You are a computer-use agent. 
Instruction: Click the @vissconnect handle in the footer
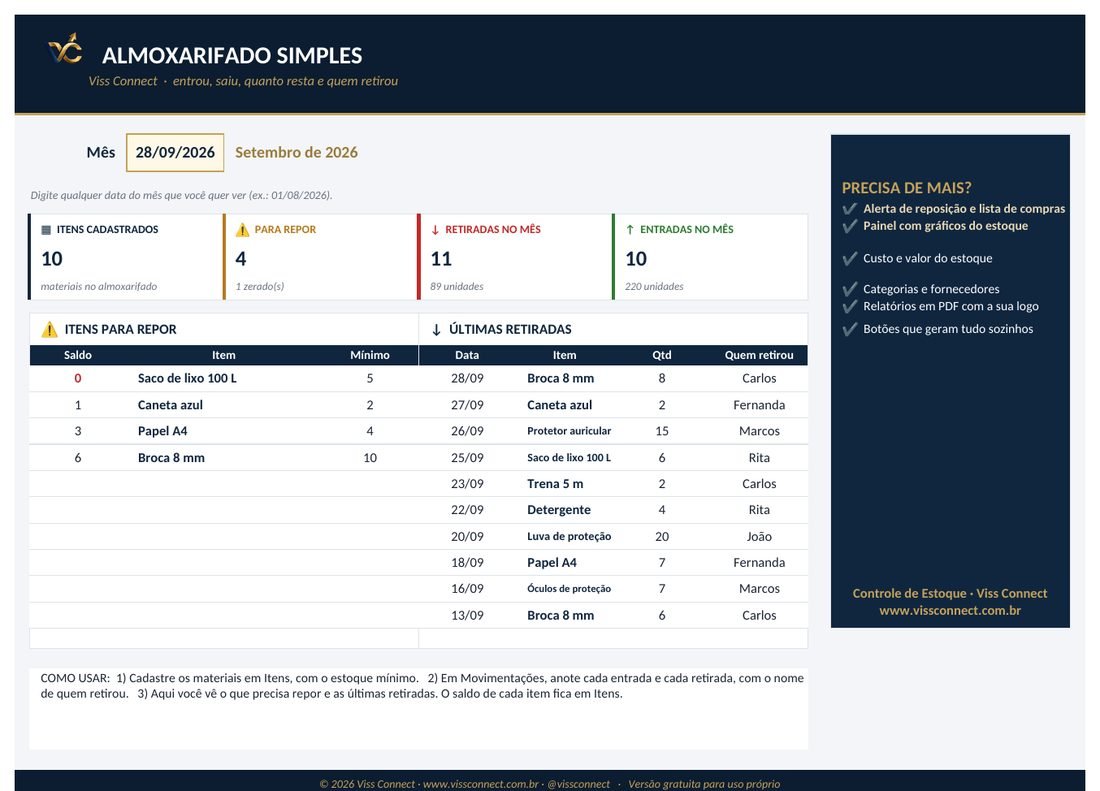pos(579,784)
